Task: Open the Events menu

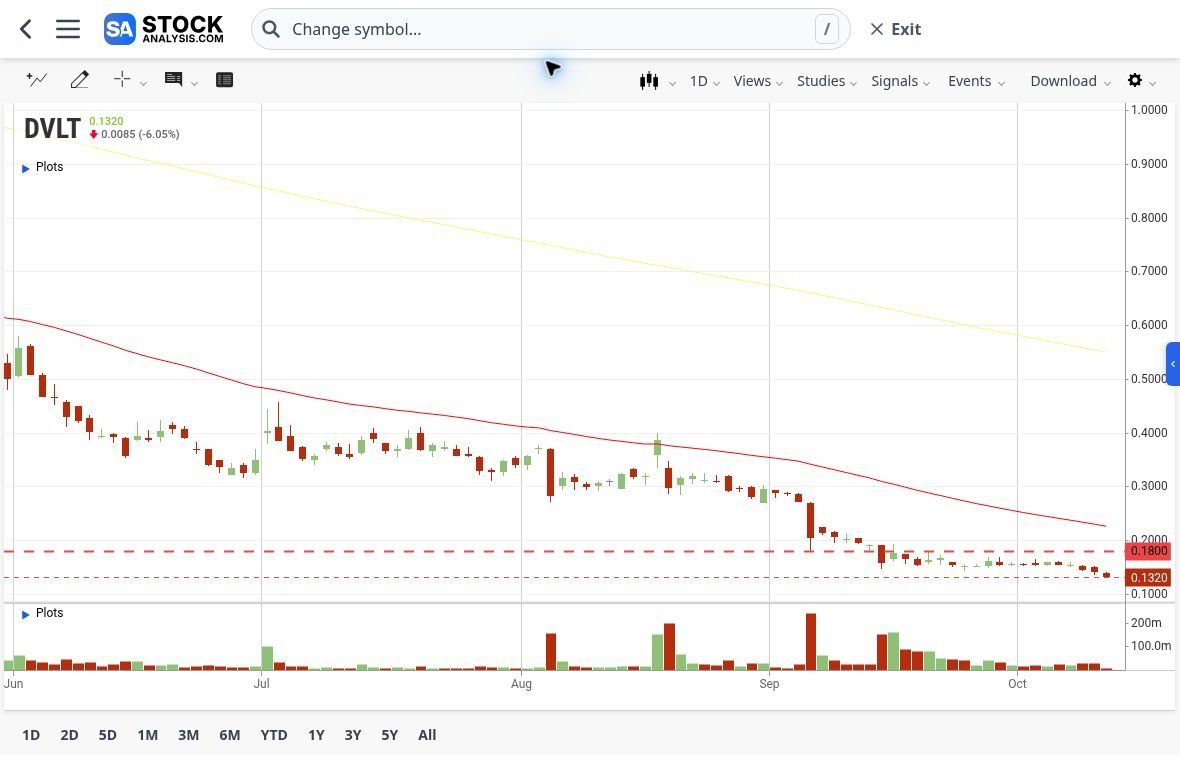Action: click(976, 81)
